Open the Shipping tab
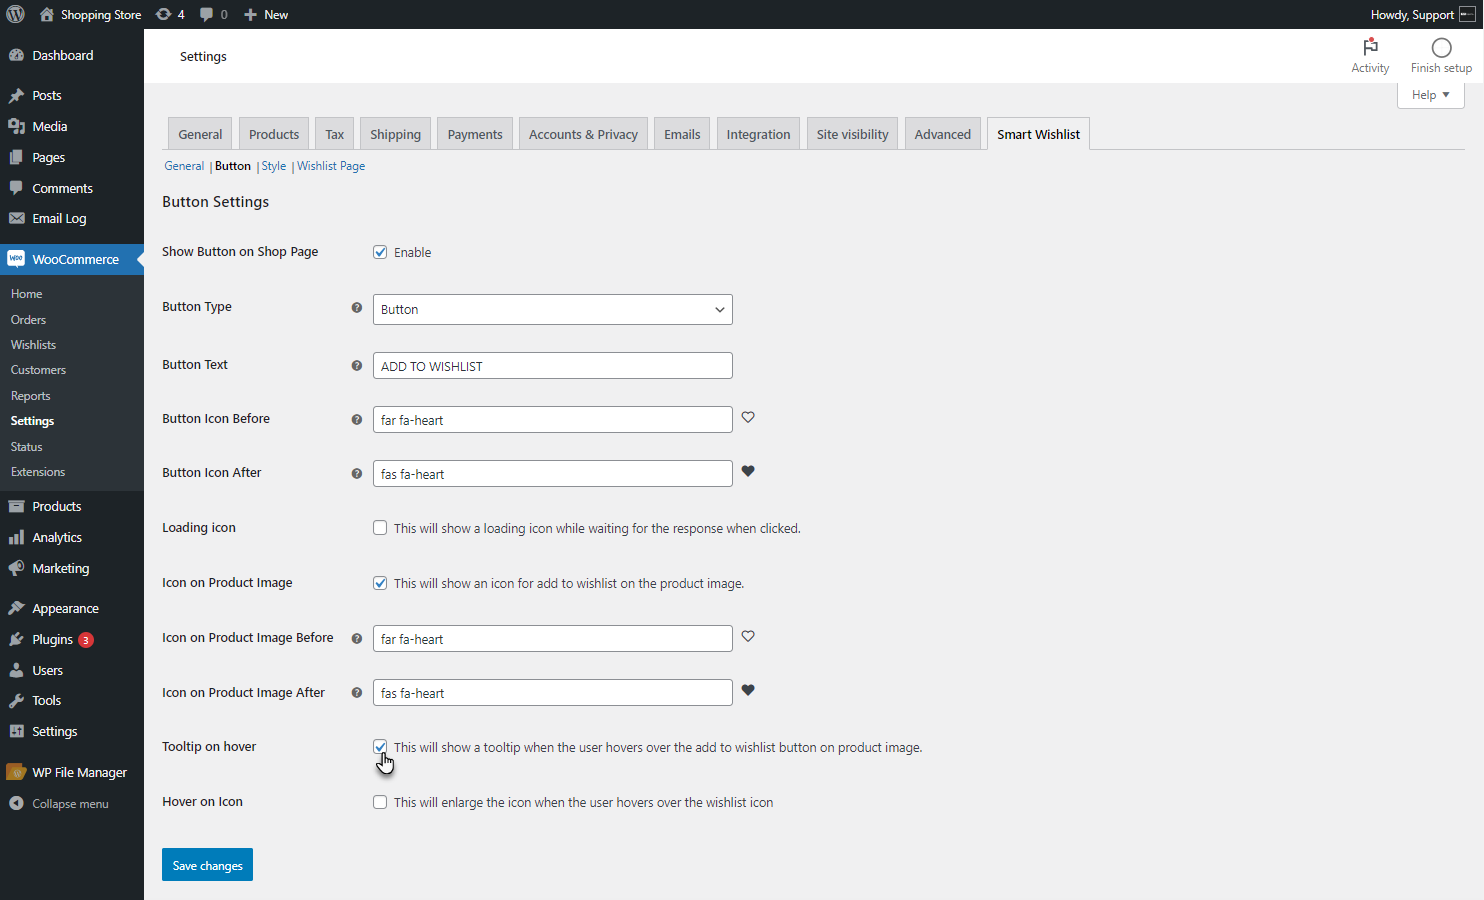The image size is (1484, 900). (395, 134)
